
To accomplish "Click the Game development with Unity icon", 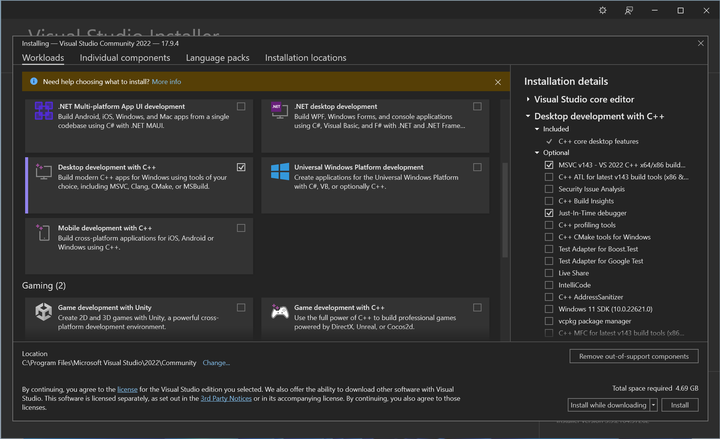I will tap(44, 313).
